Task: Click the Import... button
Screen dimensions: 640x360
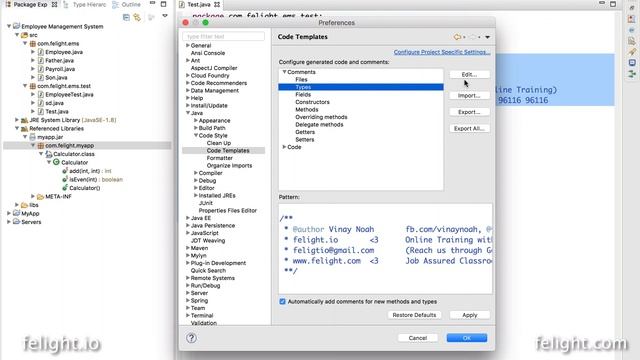Action: [x=469, y=96]
